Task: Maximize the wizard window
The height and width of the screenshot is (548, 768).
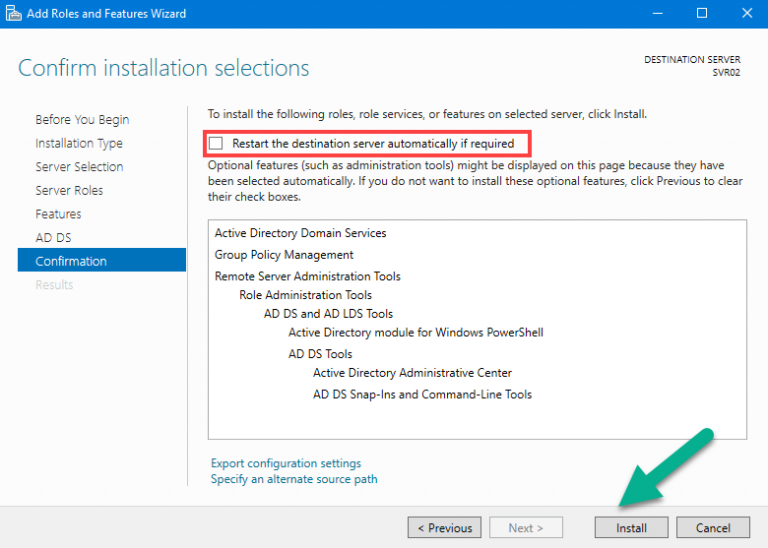Action: point(702,13)
